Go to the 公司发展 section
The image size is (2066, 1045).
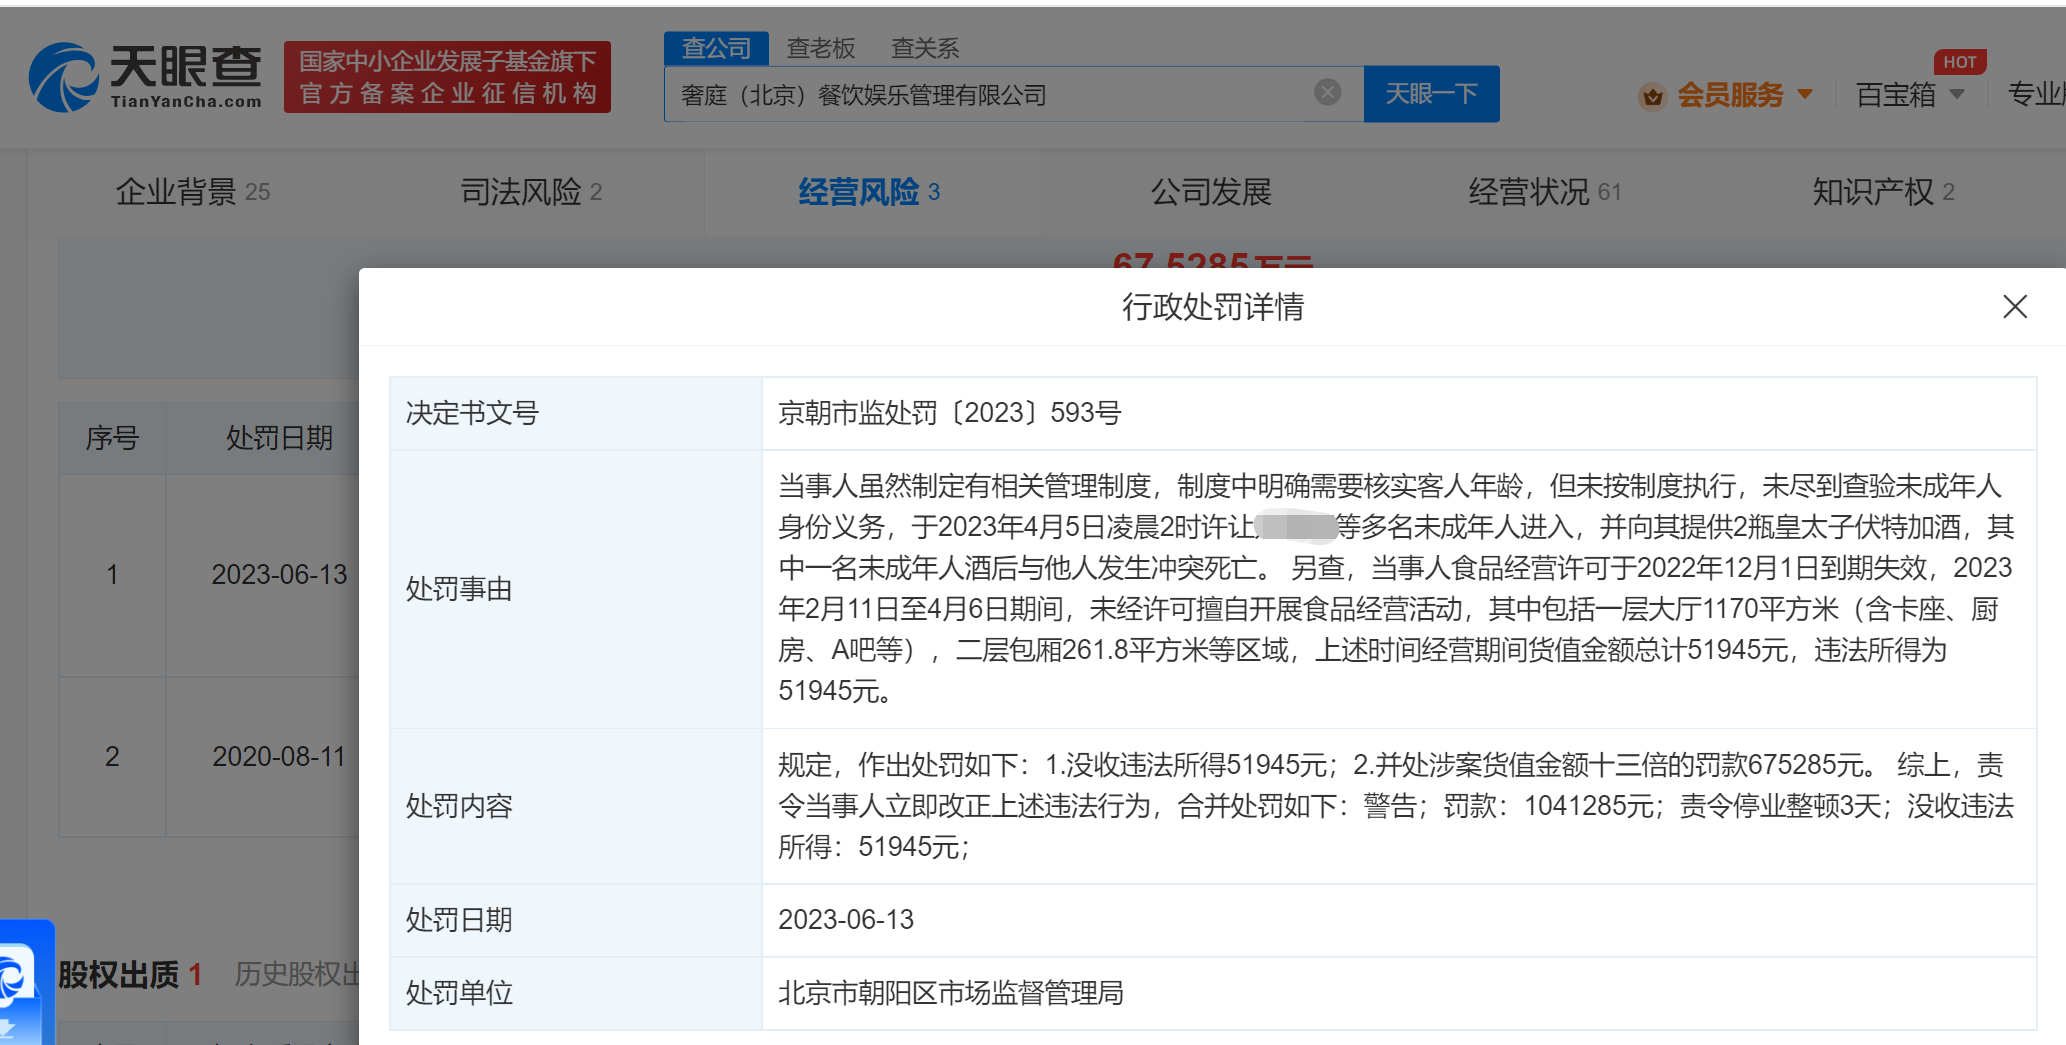tap(1210, 192)
